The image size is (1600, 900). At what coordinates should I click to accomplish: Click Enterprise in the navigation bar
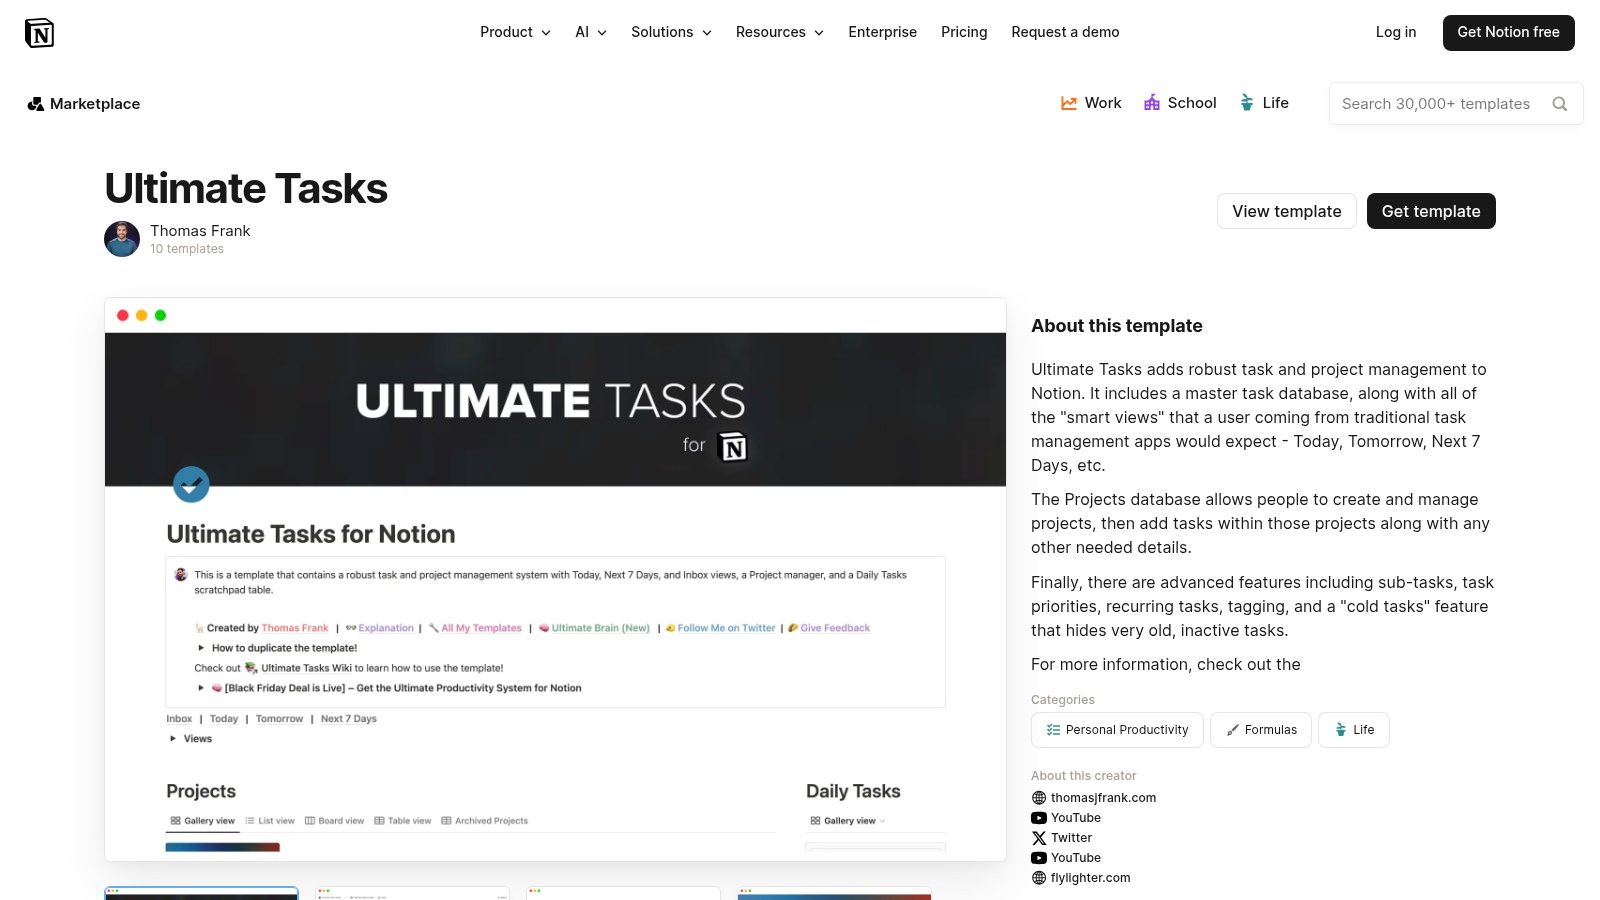[883, 32]
